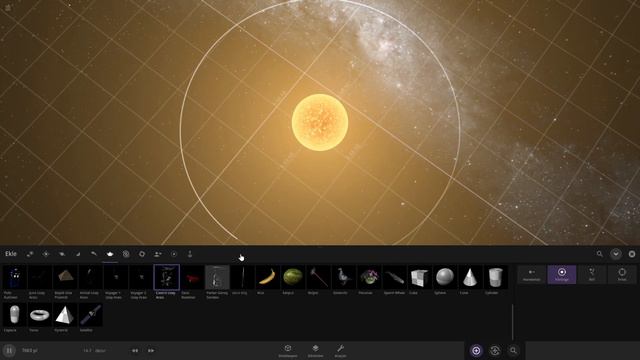Select the Cylinder shape thumbnail
The height and width of the screenshot is (360, 640).
tap(496, 277)
